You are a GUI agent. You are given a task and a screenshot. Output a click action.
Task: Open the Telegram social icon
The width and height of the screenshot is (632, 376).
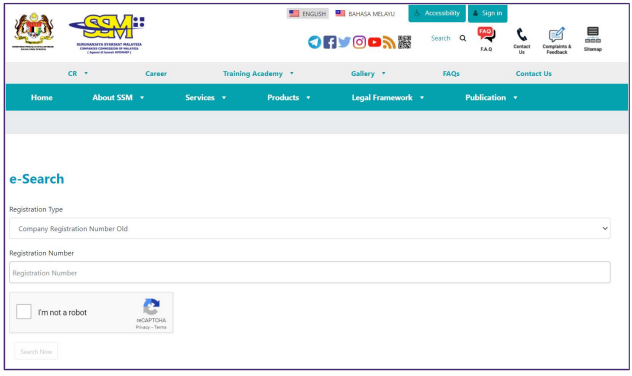pyautogui.click(x=314, y=42)
